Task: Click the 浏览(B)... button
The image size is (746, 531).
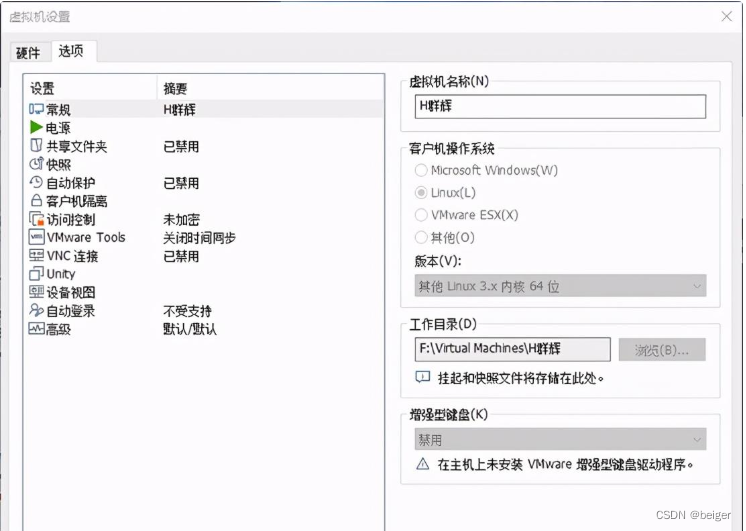Action: [x=662, y=350]
